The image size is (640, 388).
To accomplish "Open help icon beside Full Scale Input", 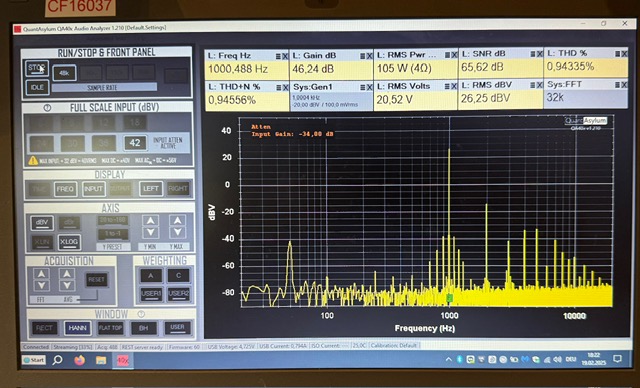I will (47, 108).
